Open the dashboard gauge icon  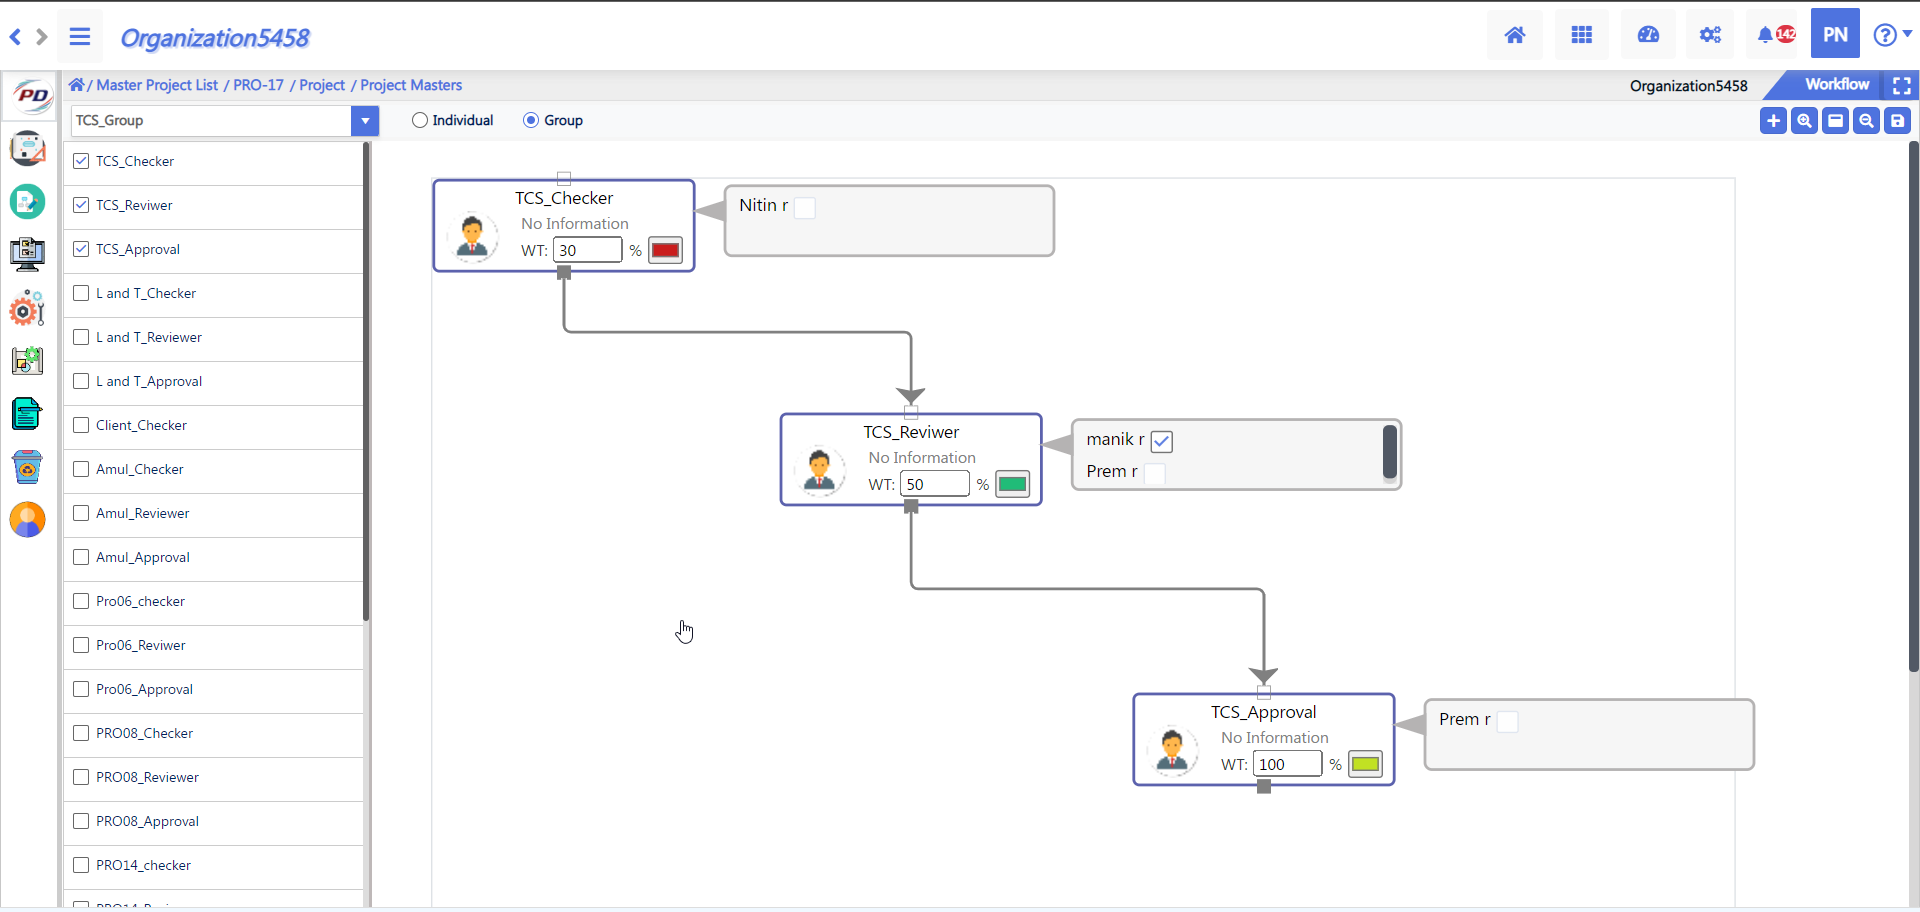click(1648, 36)
